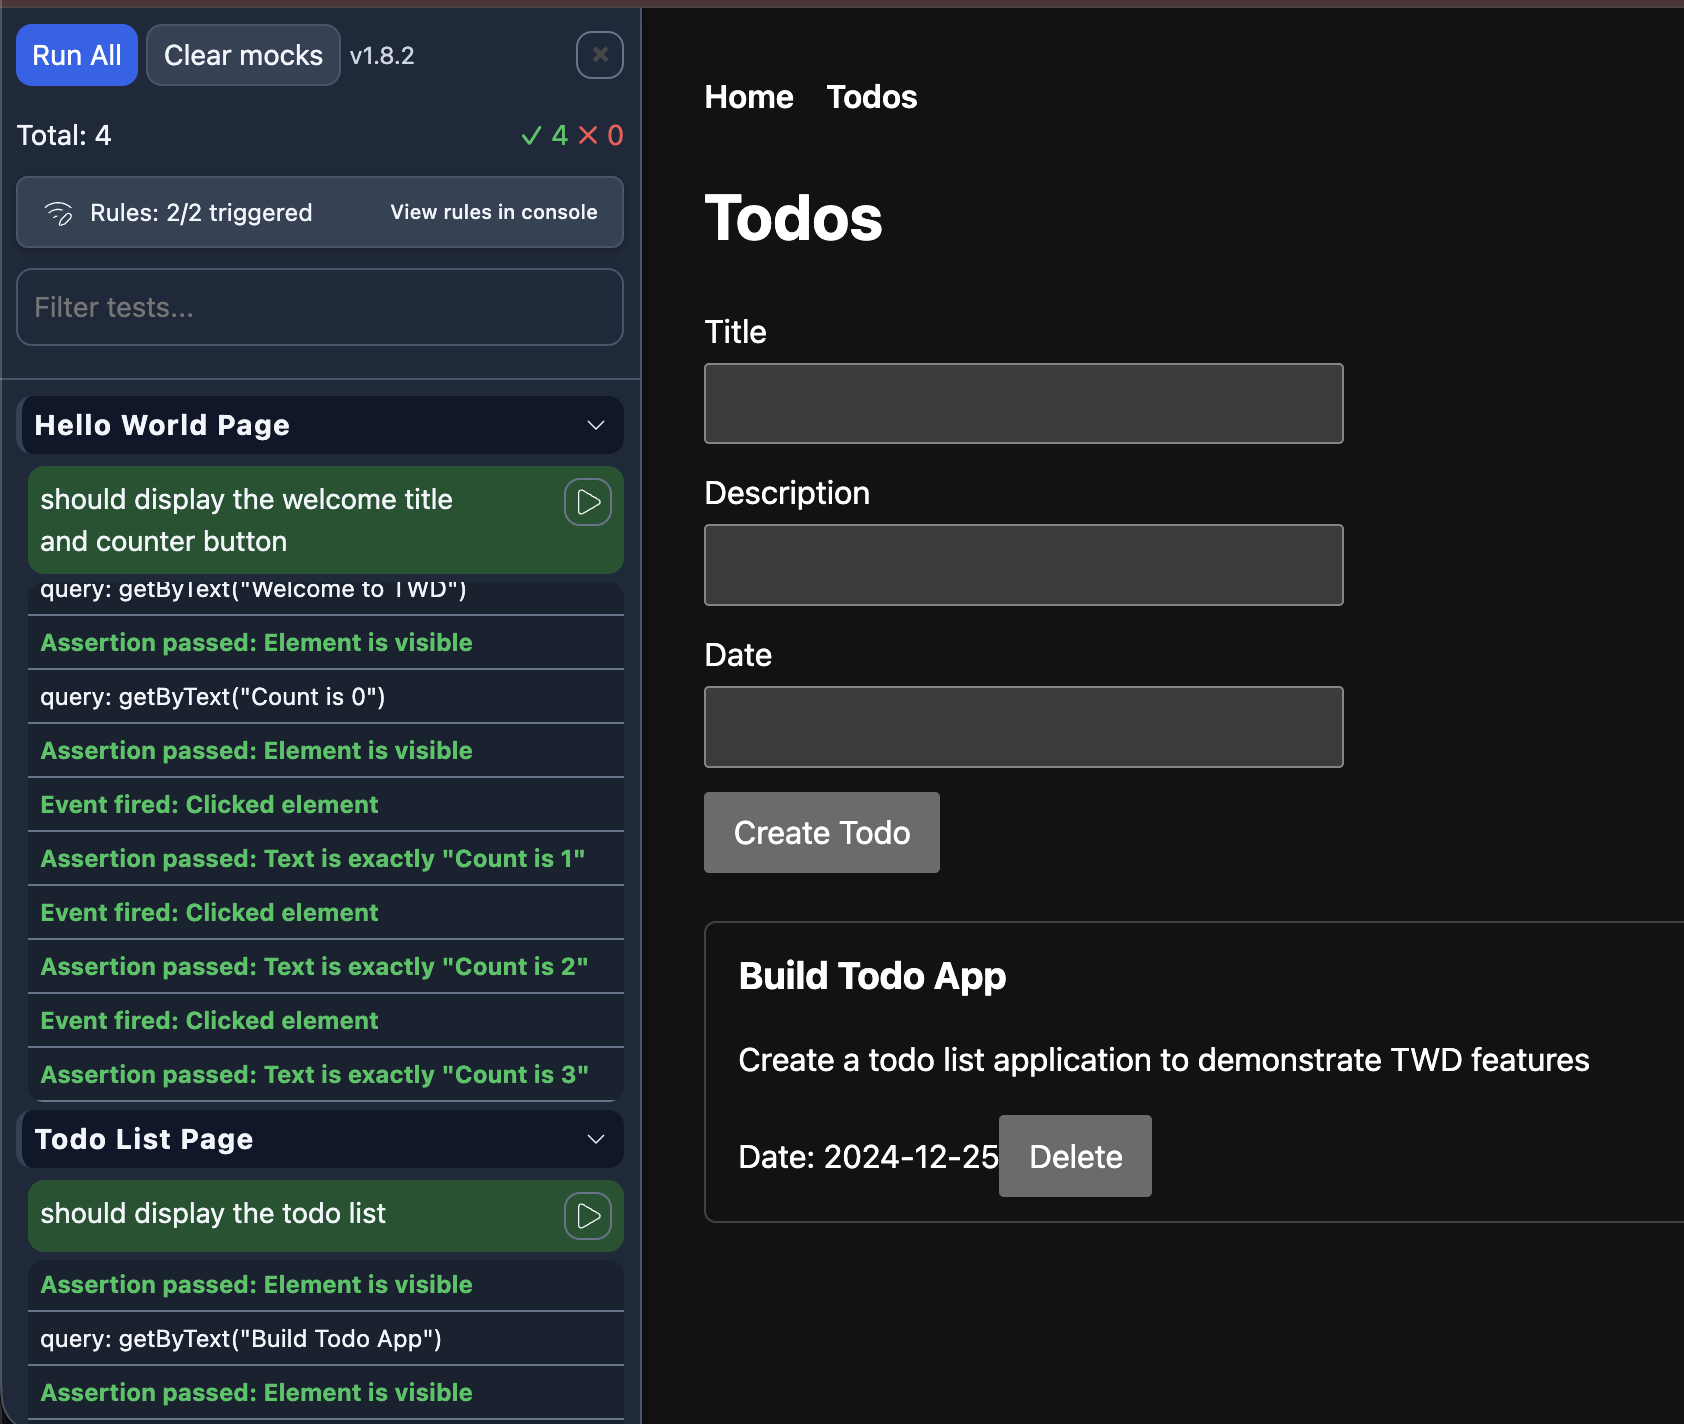Click the Rules: 2/2 triggered text
This screenshot has height=1424, width=1684.
201,213
